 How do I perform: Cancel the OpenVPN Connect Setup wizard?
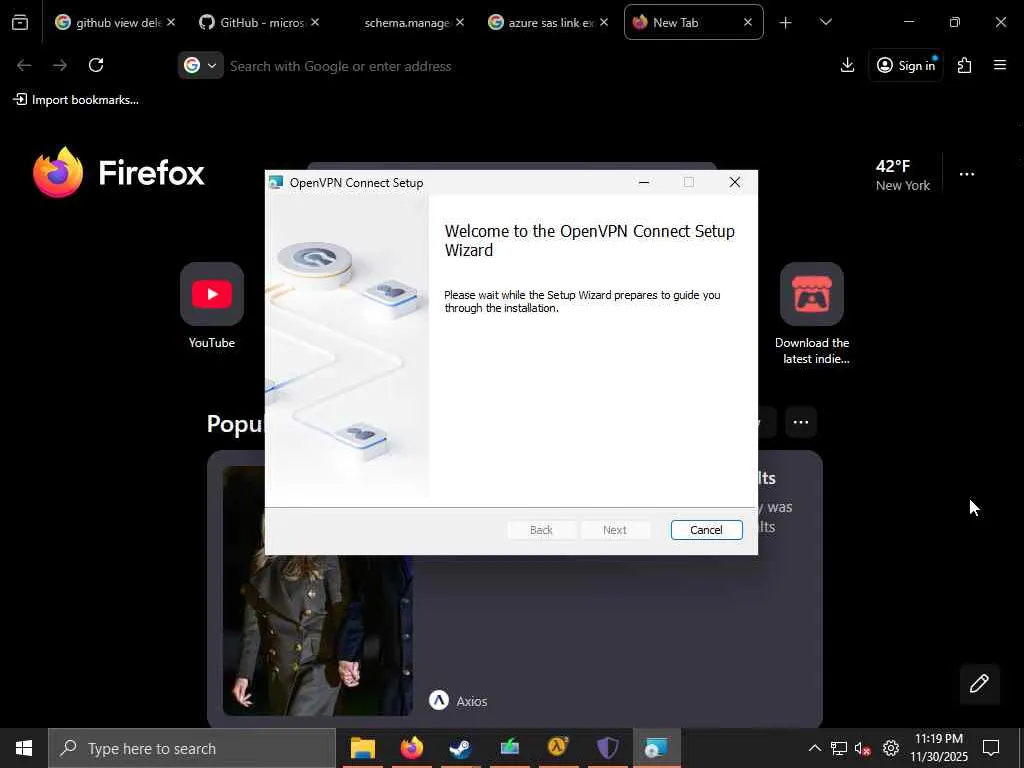click(706, 530)
